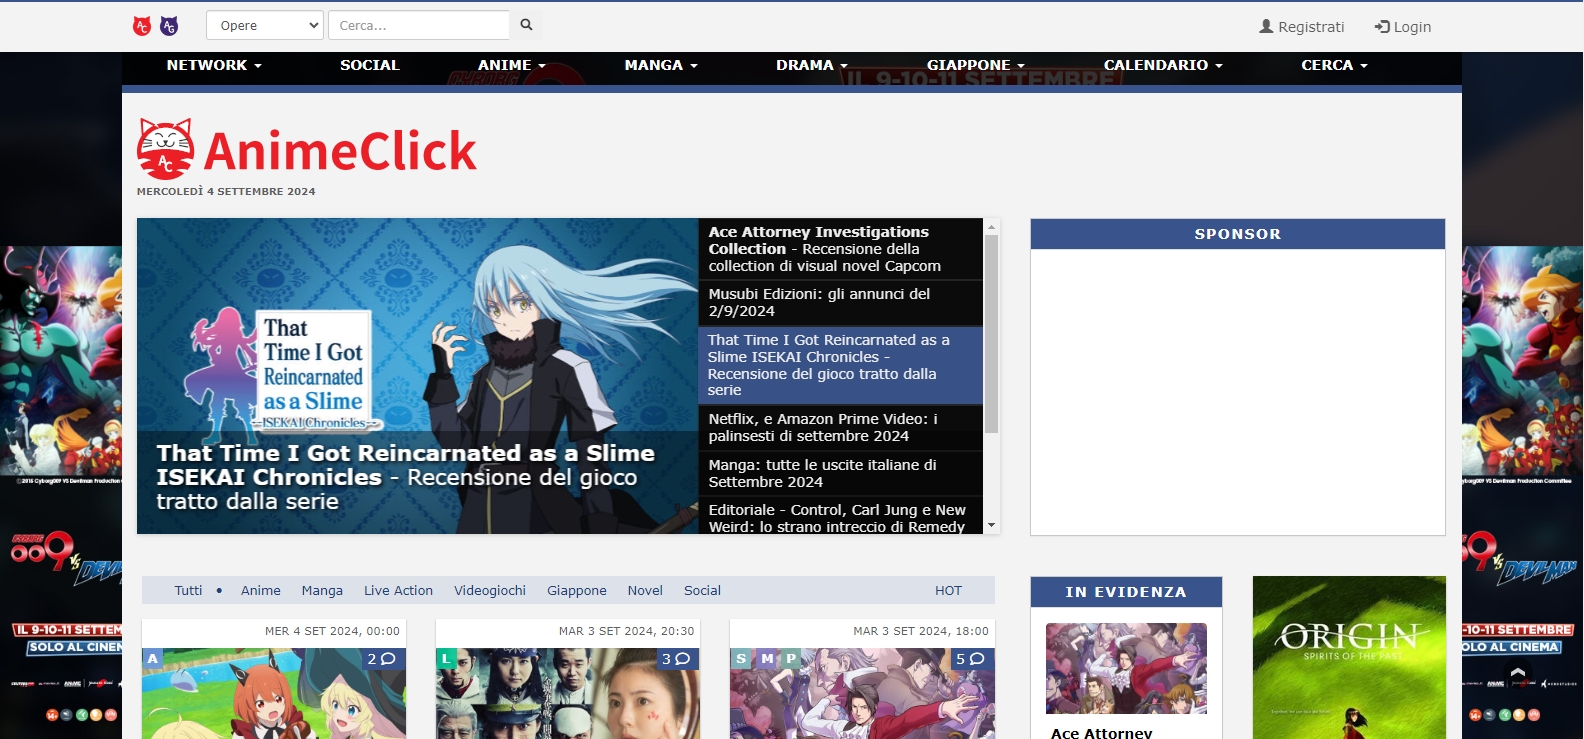Open Editoriale Control, Carl Jung headline
This screenshot has width=1584, height=739.
point(840,516)
